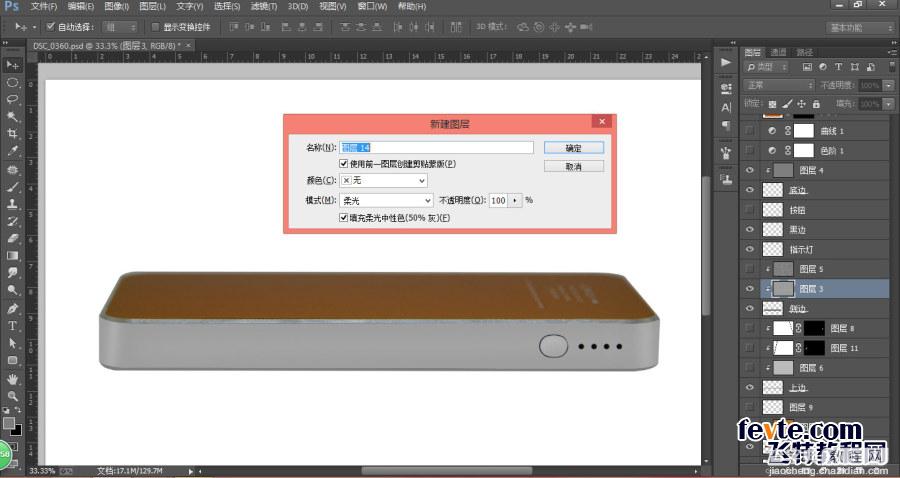
Task: Open the 颜色 dropdown in dialog
Action: tap(383, 181)
